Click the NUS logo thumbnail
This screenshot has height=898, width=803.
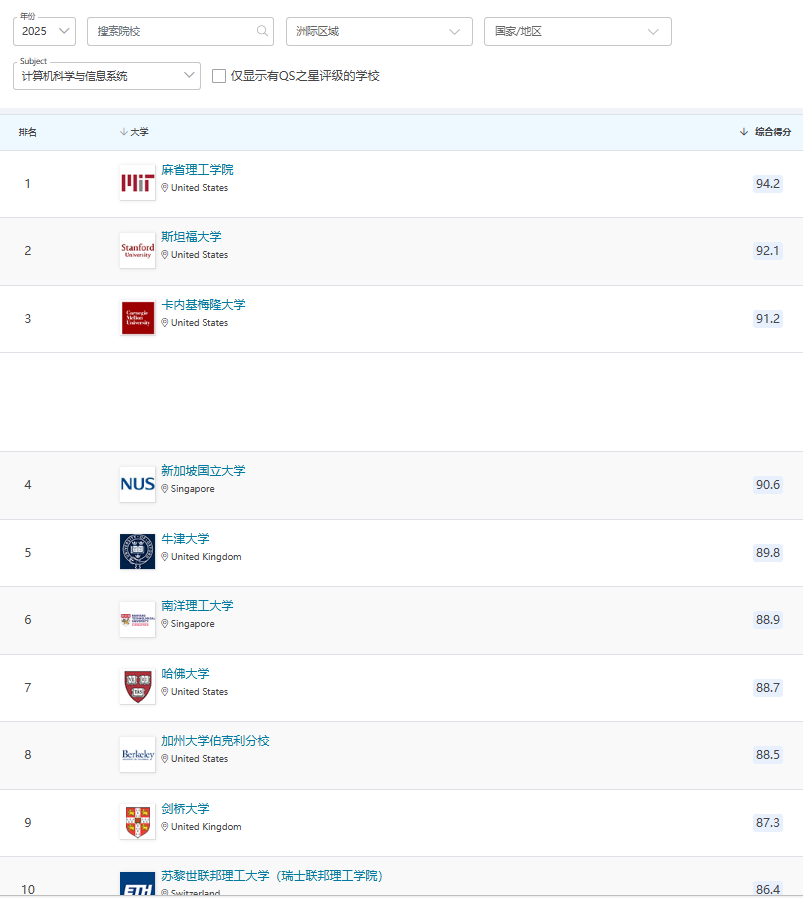point(137,484)
